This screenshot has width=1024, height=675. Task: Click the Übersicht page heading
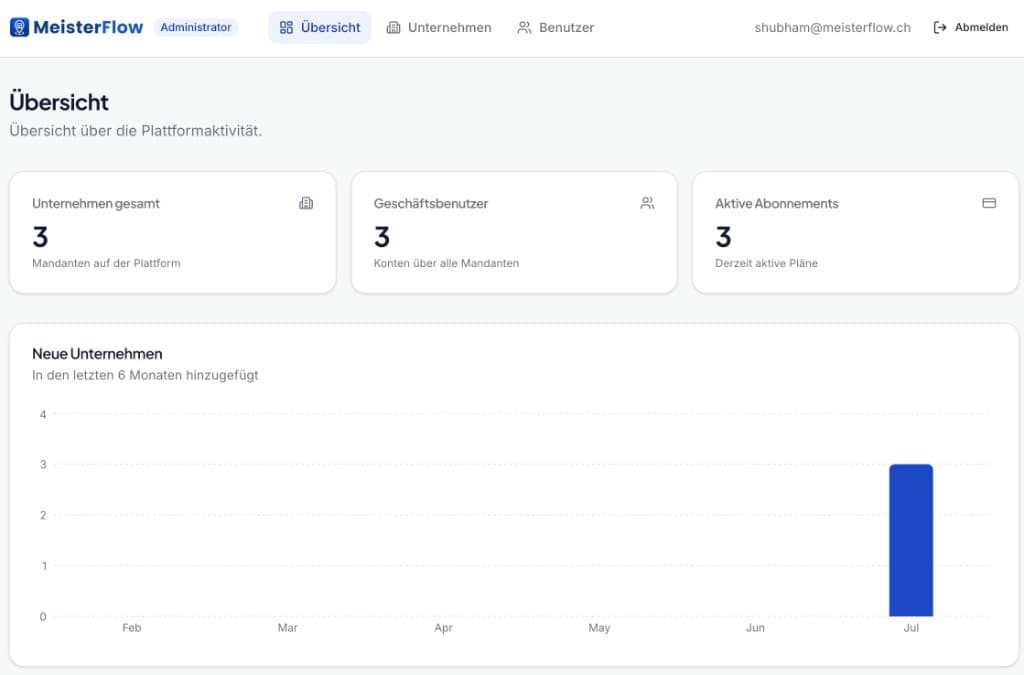[x=59, y=102]
